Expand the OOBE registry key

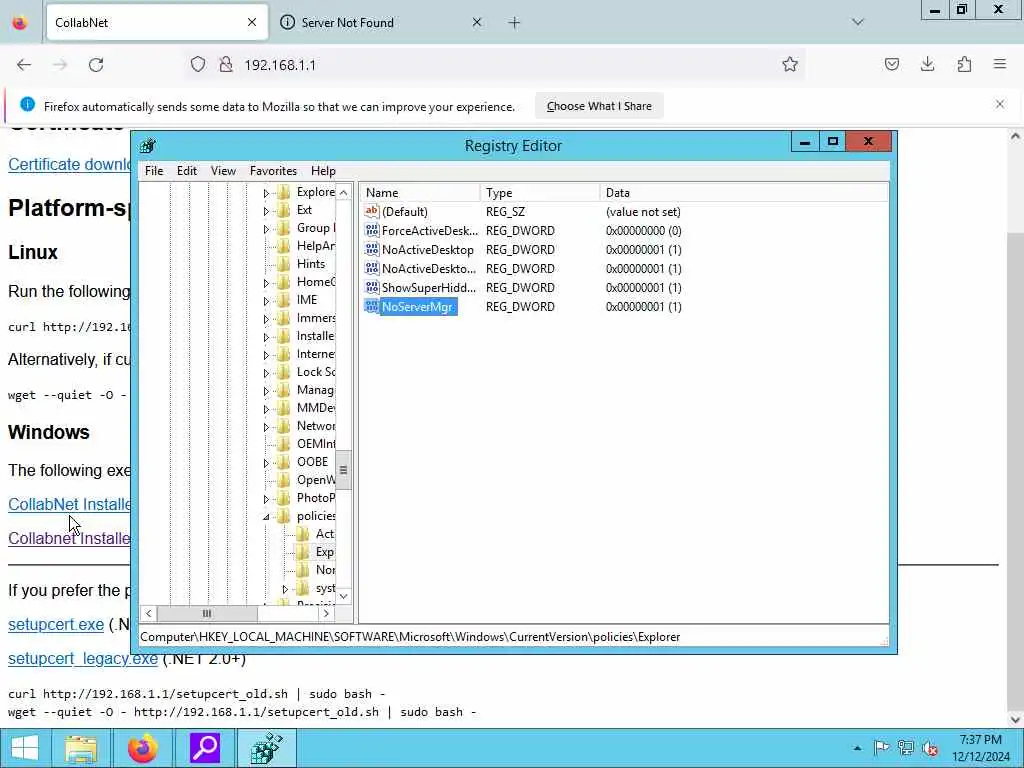[266, 463]
